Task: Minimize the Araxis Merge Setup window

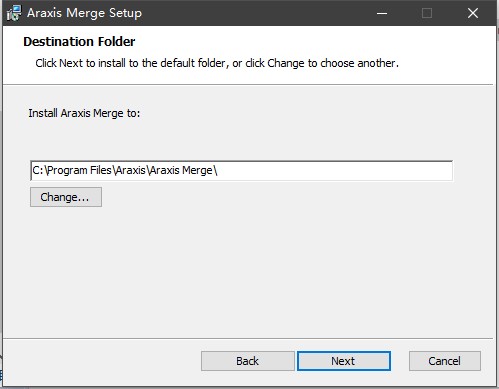Action: coord(382,13)
